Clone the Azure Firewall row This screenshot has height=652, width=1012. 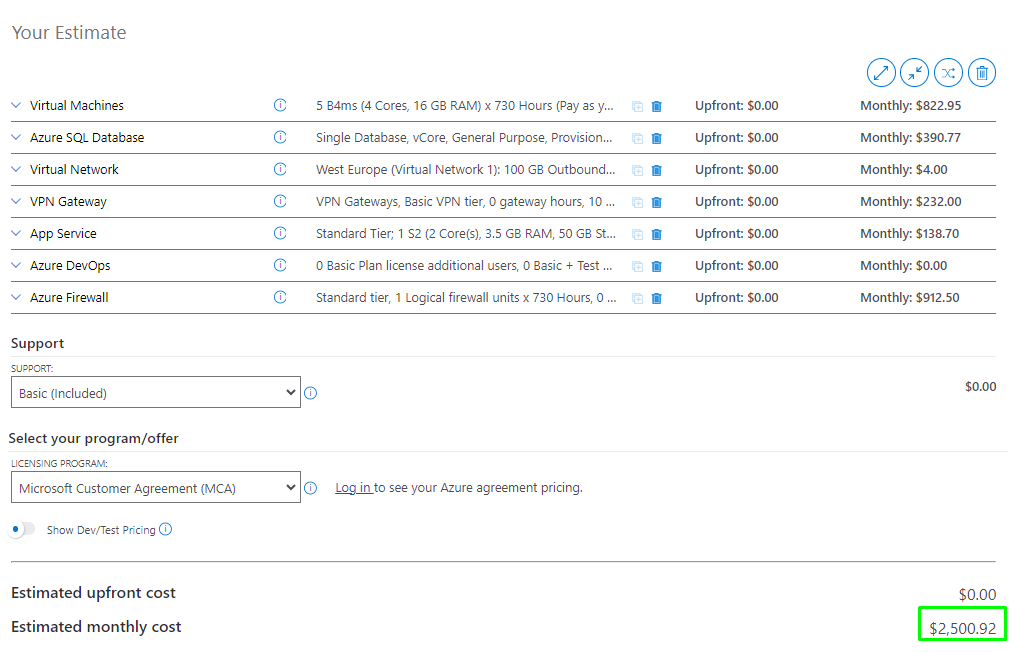(x=637, y=298)
